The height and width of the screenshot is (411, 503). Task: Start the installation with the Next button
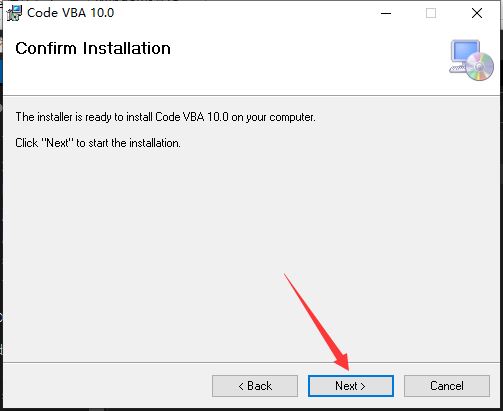[351, 386]
